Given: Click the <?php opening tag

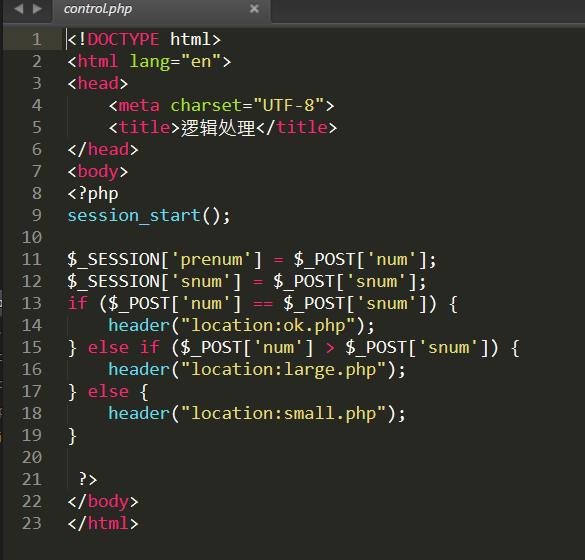Looking at the screenshot, I should click(93, 194).
